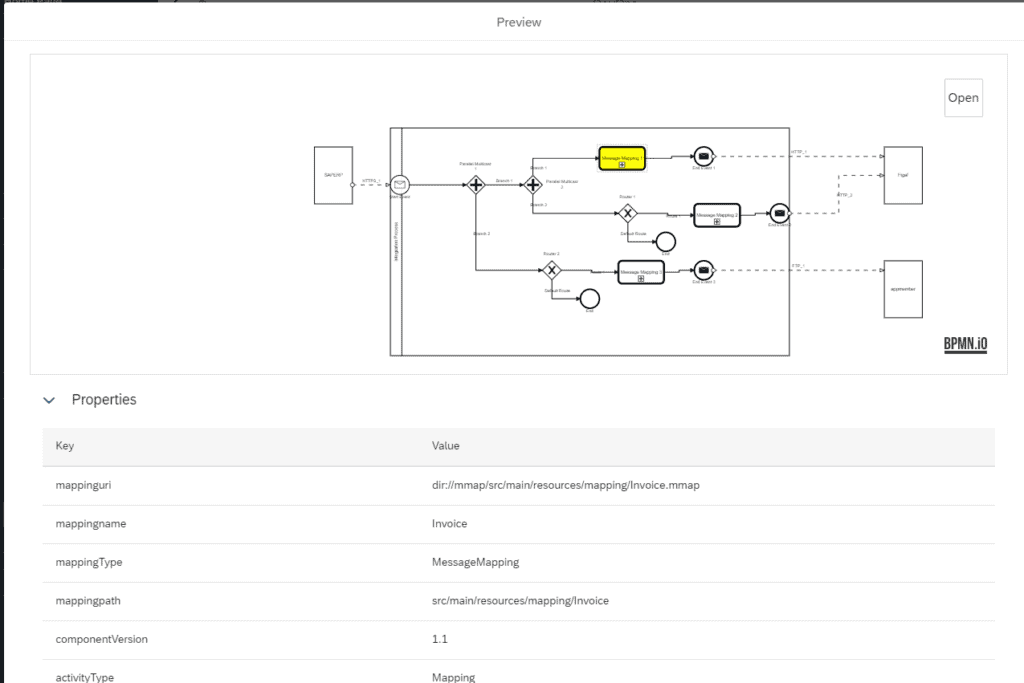Click the End circle below Router 1
The image size is (1024, 683).
tap(665, 242)
